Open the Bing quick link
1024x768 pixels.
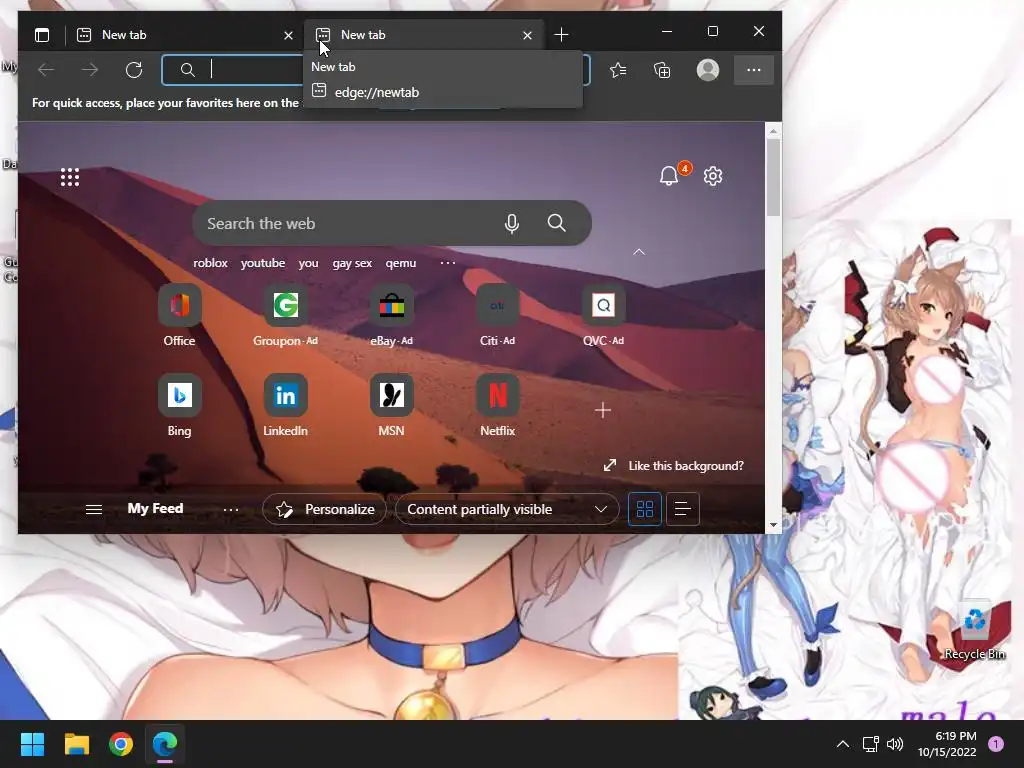[x=180, y=406]
